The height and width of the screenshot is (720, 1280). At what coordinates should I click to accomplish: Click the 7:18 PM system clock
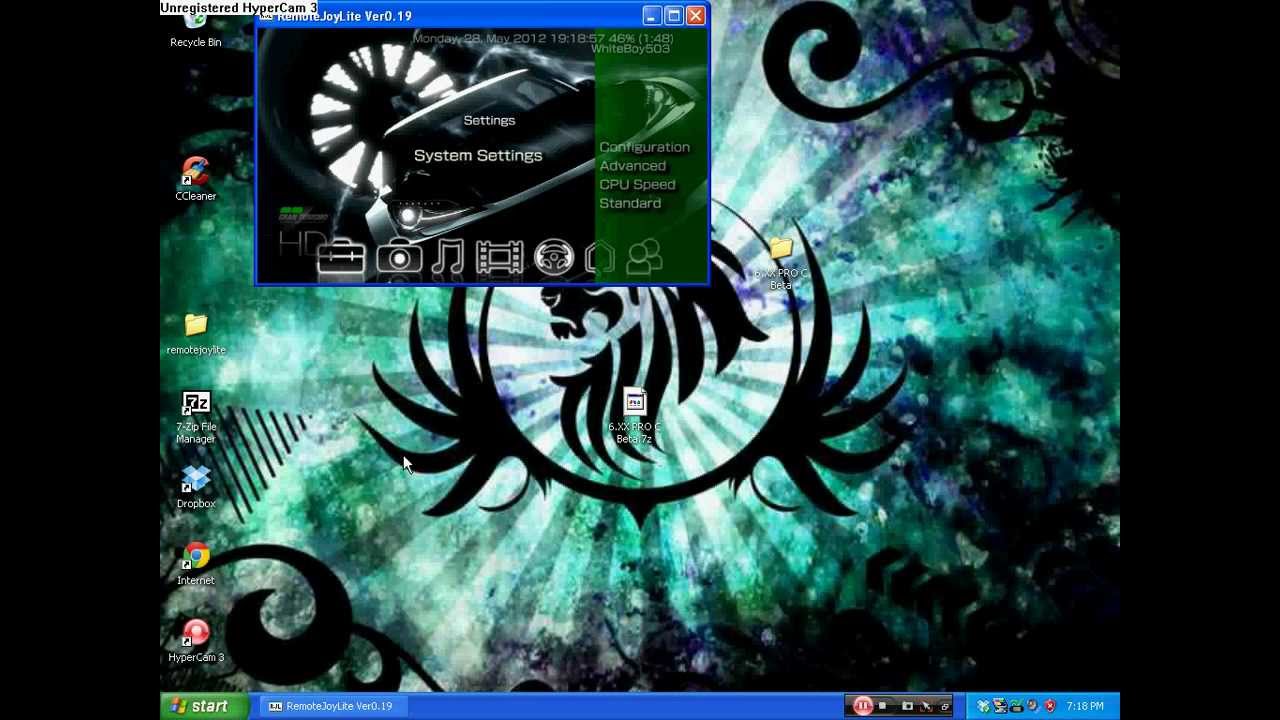(1085, 706)
